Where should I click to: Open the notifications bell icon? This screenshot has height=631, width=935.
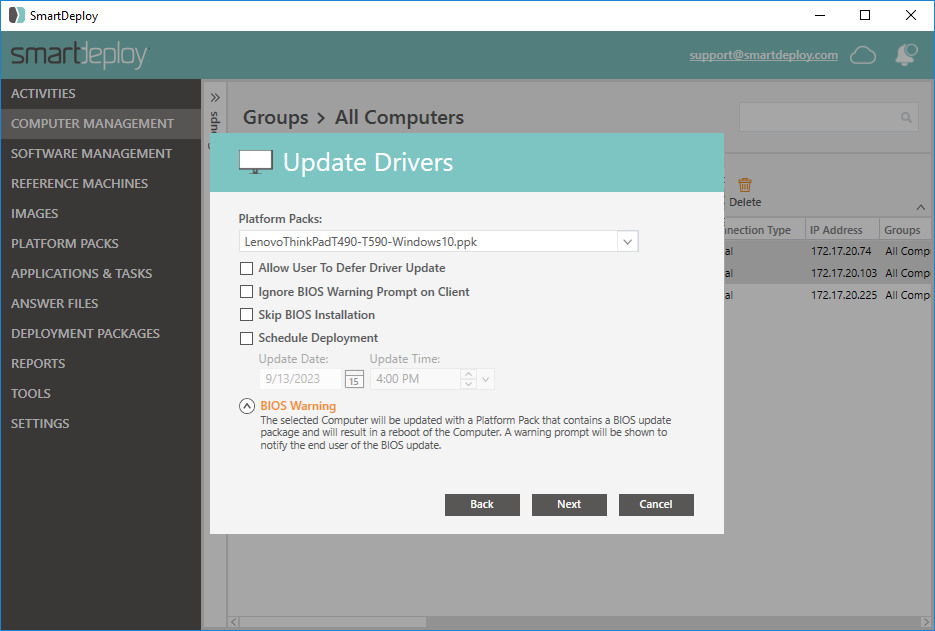point(906,55)
